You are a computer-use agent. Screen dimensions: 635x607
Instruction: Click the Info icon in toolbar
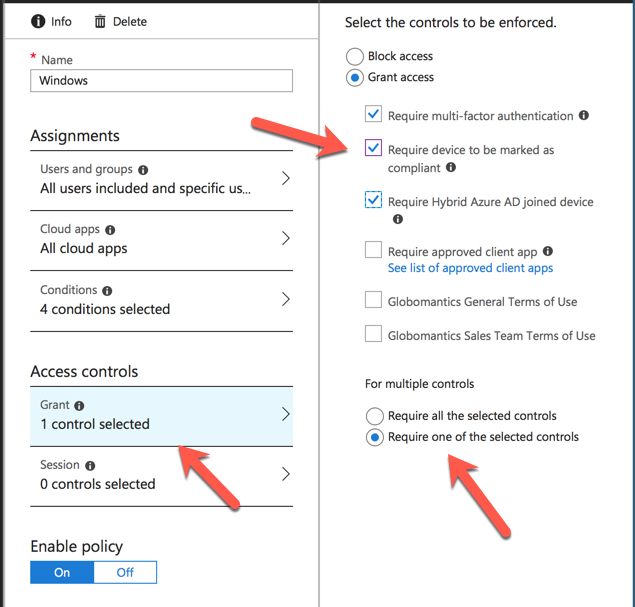(39, 21)
